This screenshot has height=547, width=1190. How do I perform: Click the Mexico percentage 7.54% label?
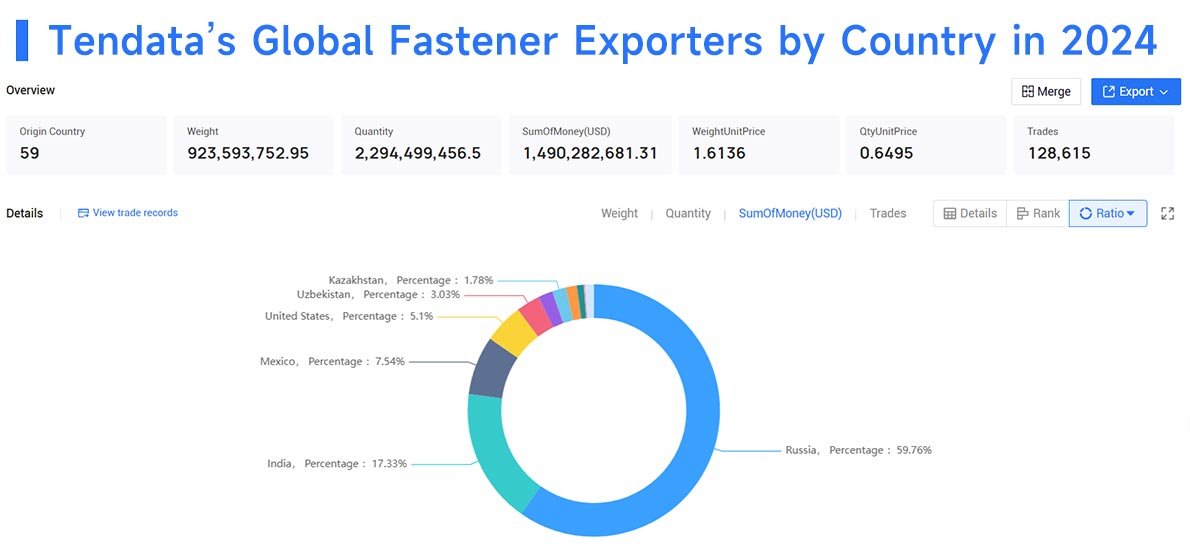(x=332, y=362)
